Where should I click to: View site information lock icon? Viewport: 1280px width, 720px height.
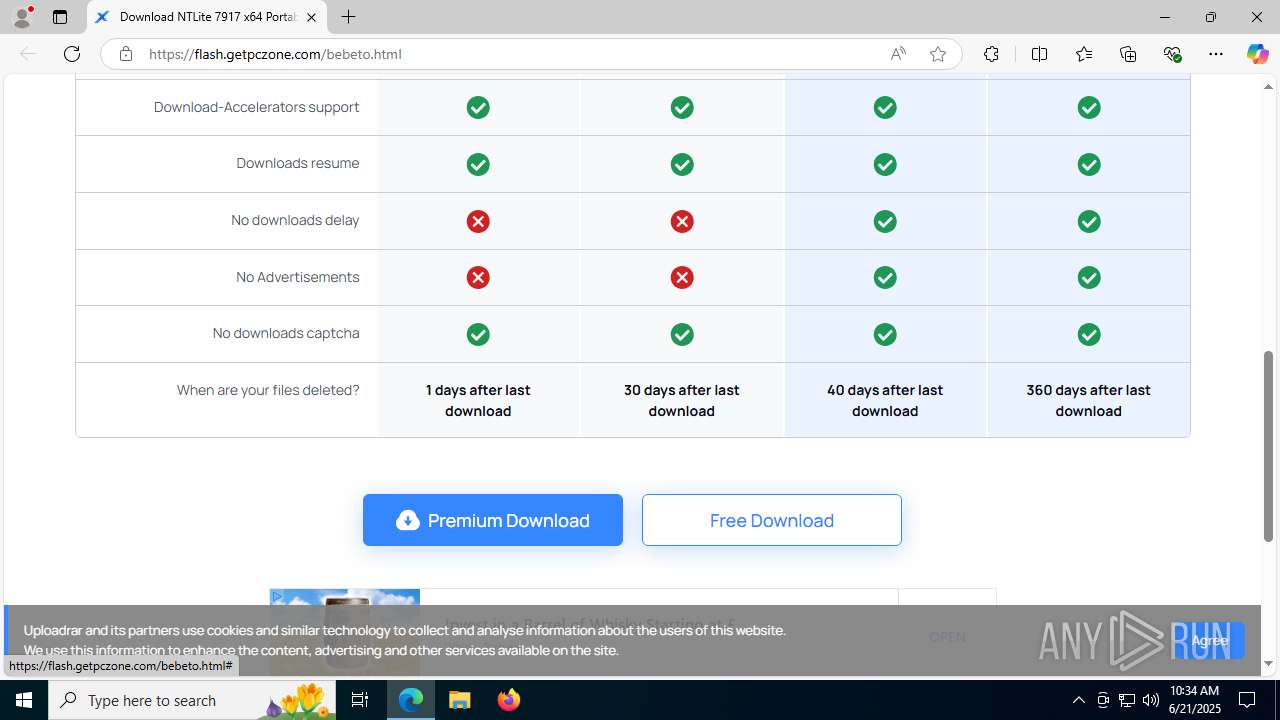[125, 54]
